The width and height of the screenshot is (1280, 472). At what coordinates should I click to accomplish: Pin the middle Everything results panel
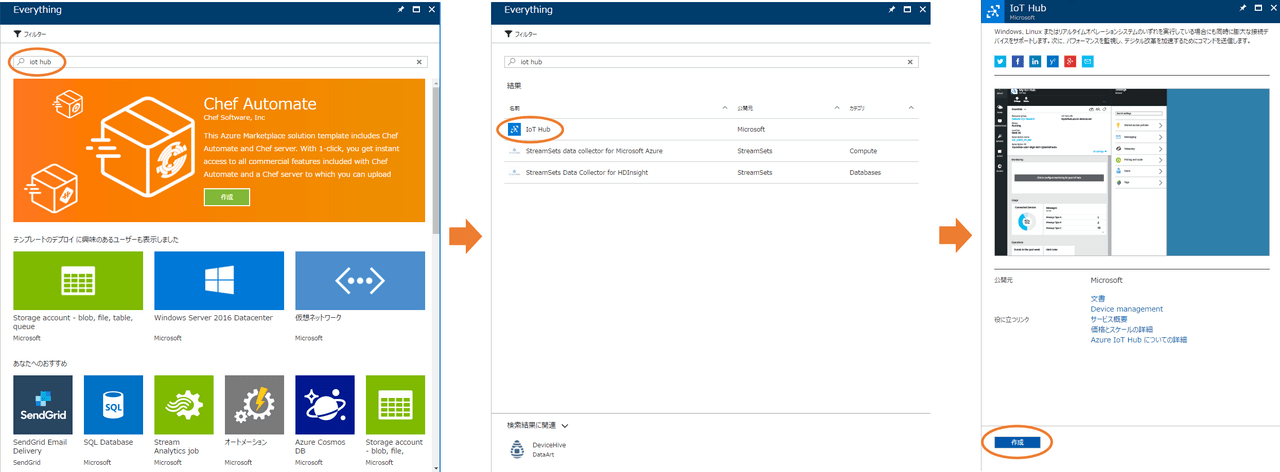(893, 9)
